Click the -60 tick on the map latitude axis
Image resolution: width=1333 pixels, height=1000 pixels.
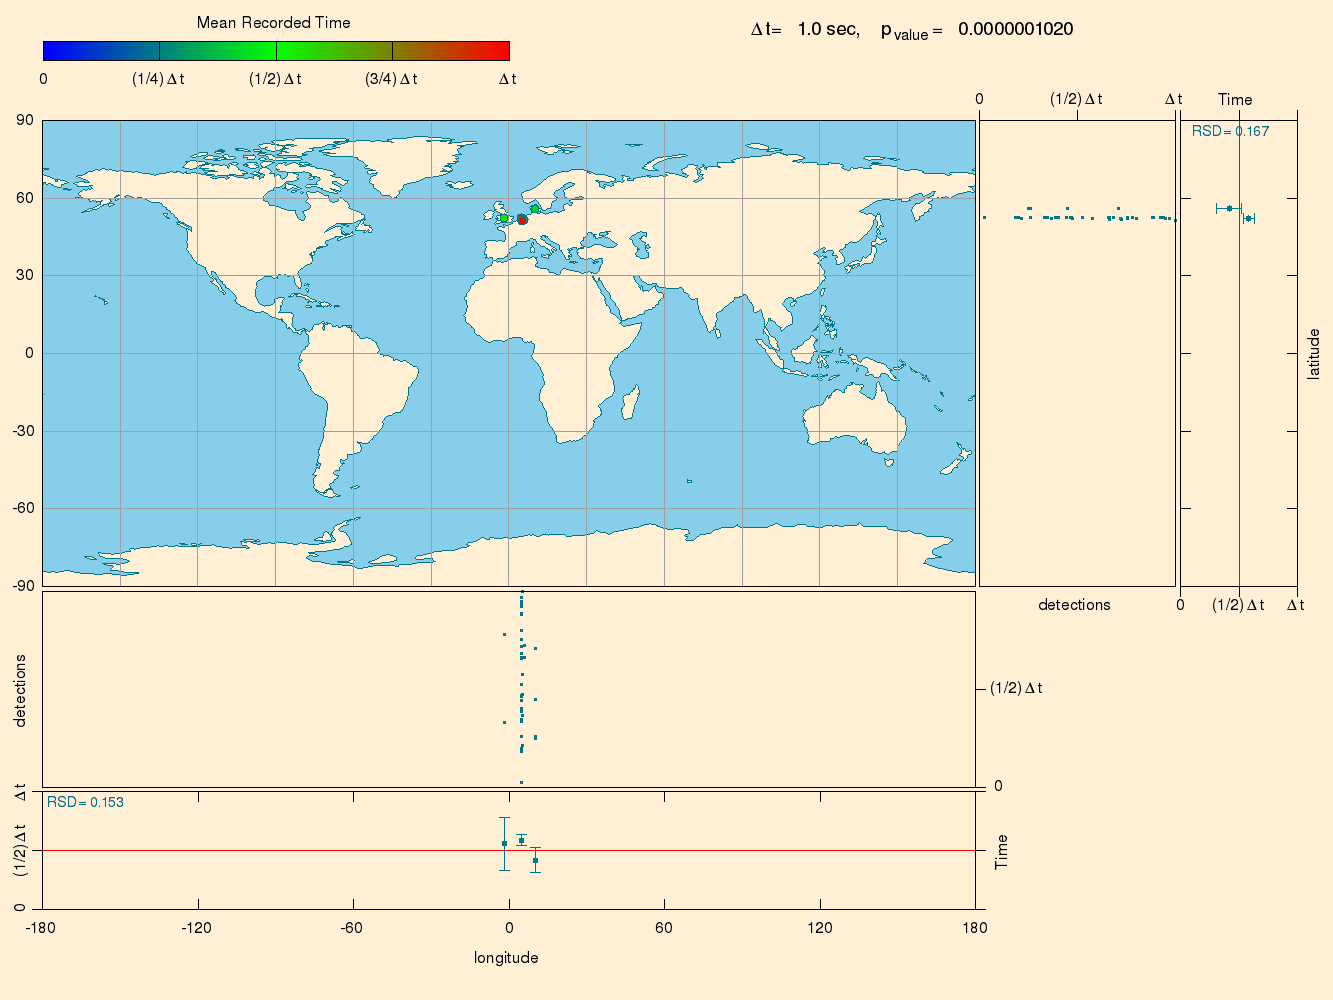point(22,508)
